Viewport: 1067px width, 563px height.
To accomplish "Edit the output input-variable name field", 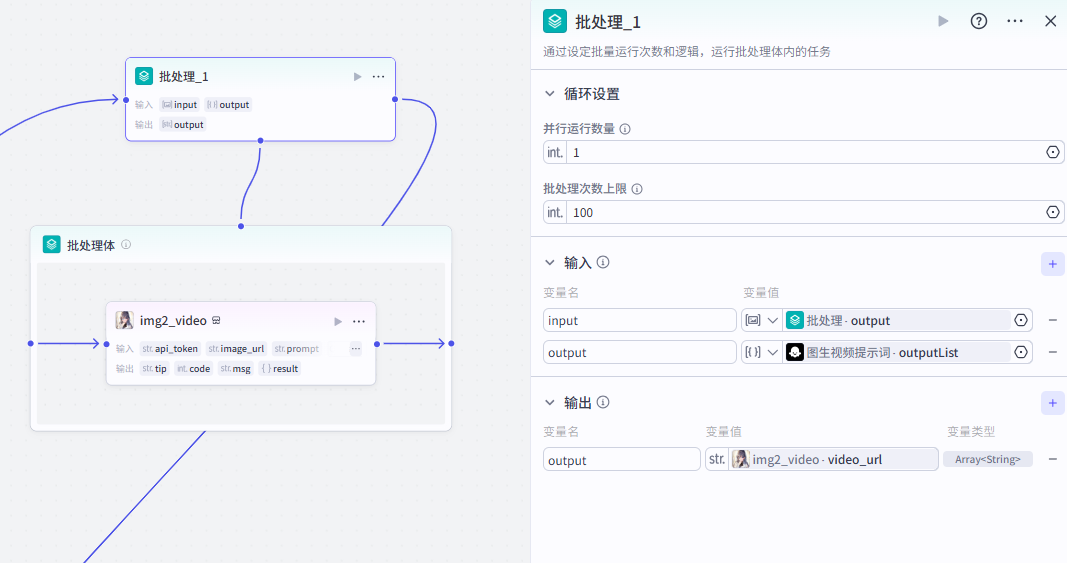I will coord(640,352).
